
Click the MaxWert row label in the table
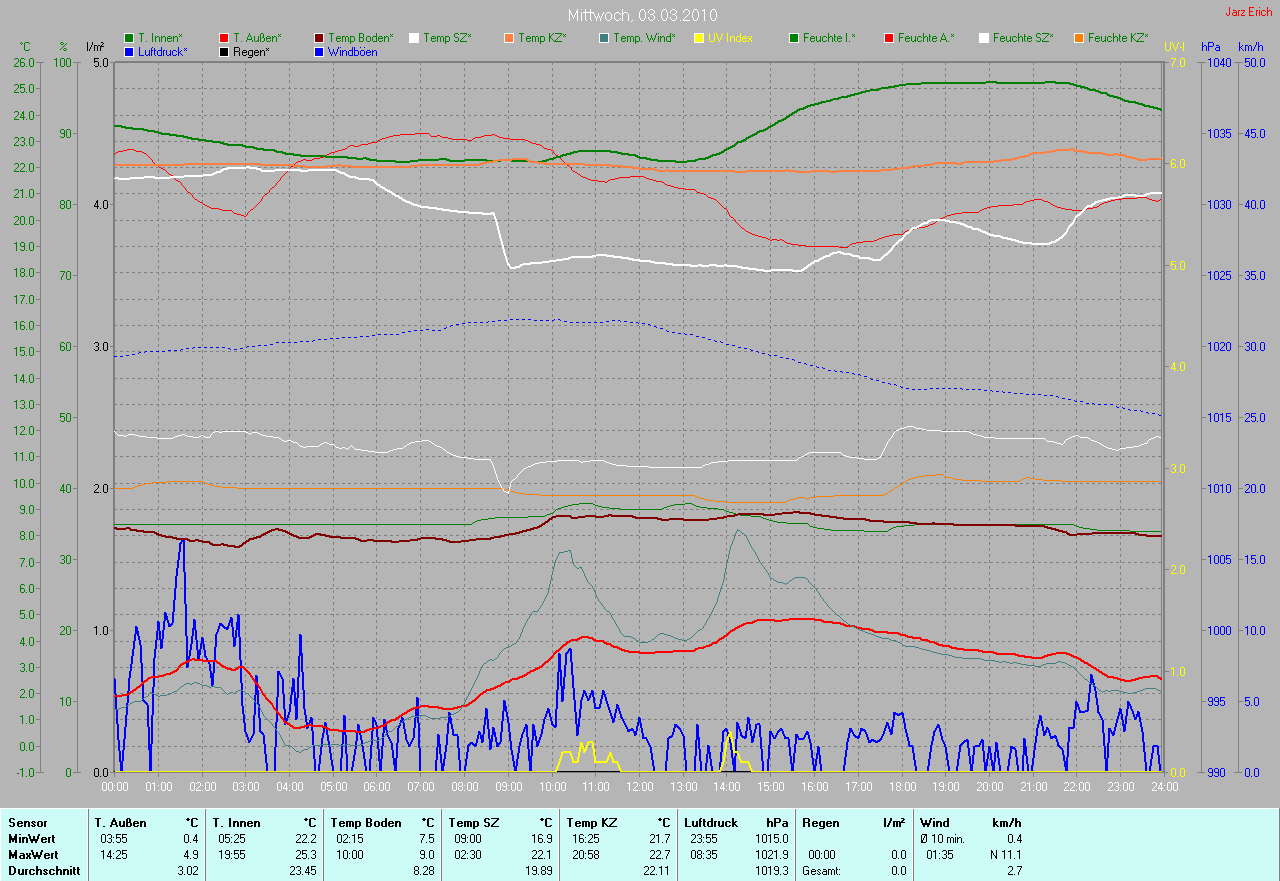point(31,855)
